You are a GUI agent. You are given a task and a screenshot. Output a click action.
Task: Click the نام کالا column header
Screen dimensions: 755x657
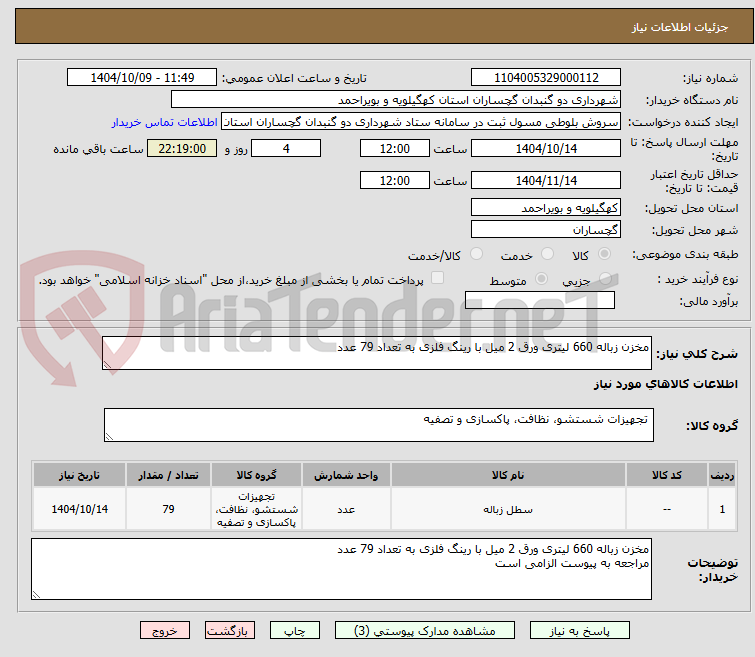pyautogui.click(x=508, y=475)
